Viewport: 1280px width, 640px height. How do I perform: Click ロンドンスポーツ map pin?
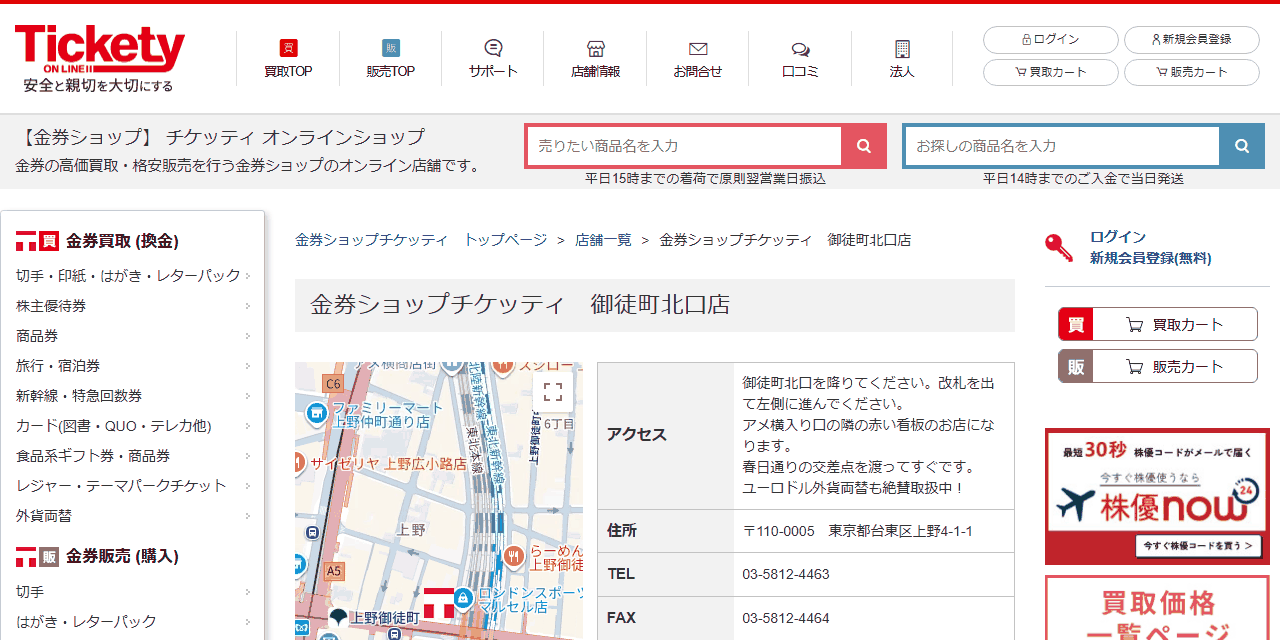(462, 598)
